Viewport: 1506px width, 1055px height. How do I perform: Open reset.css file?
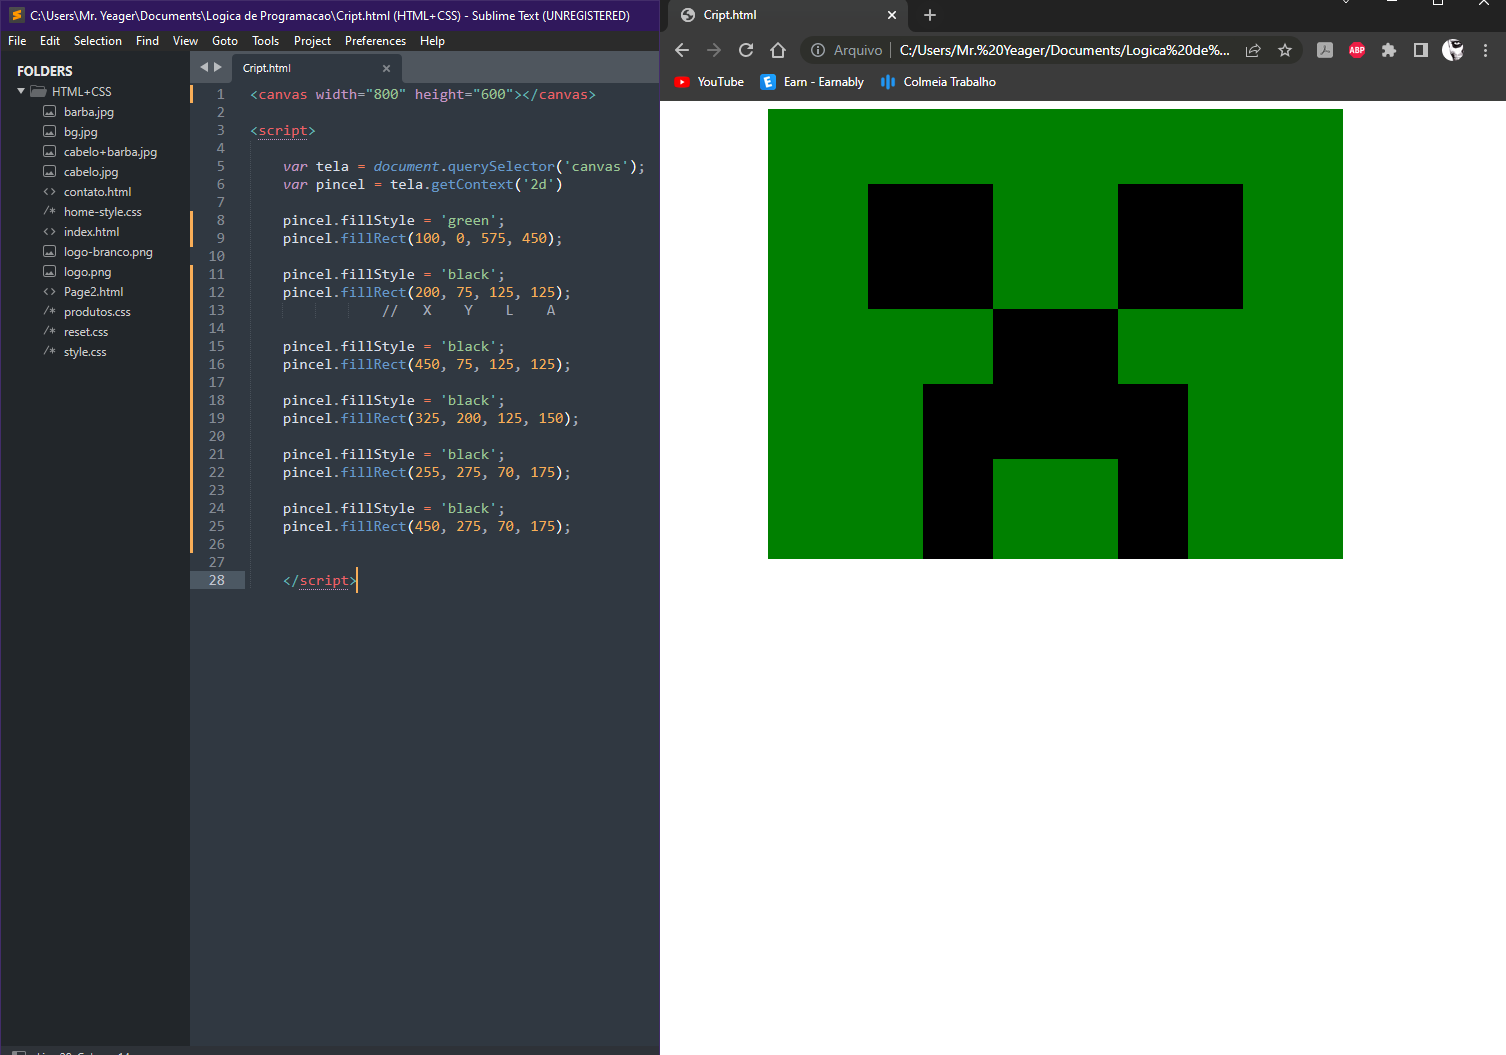pyautogui.click(x=86, y=332)
